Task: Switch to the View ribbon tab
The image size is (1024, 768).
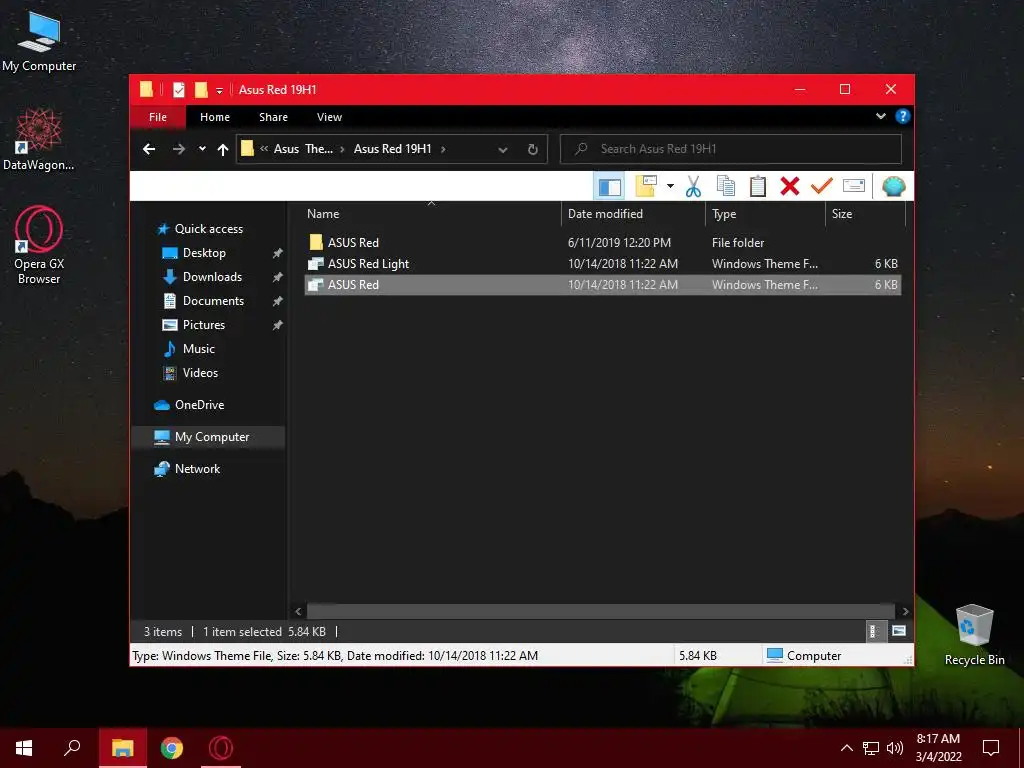Action: [329, 117]
